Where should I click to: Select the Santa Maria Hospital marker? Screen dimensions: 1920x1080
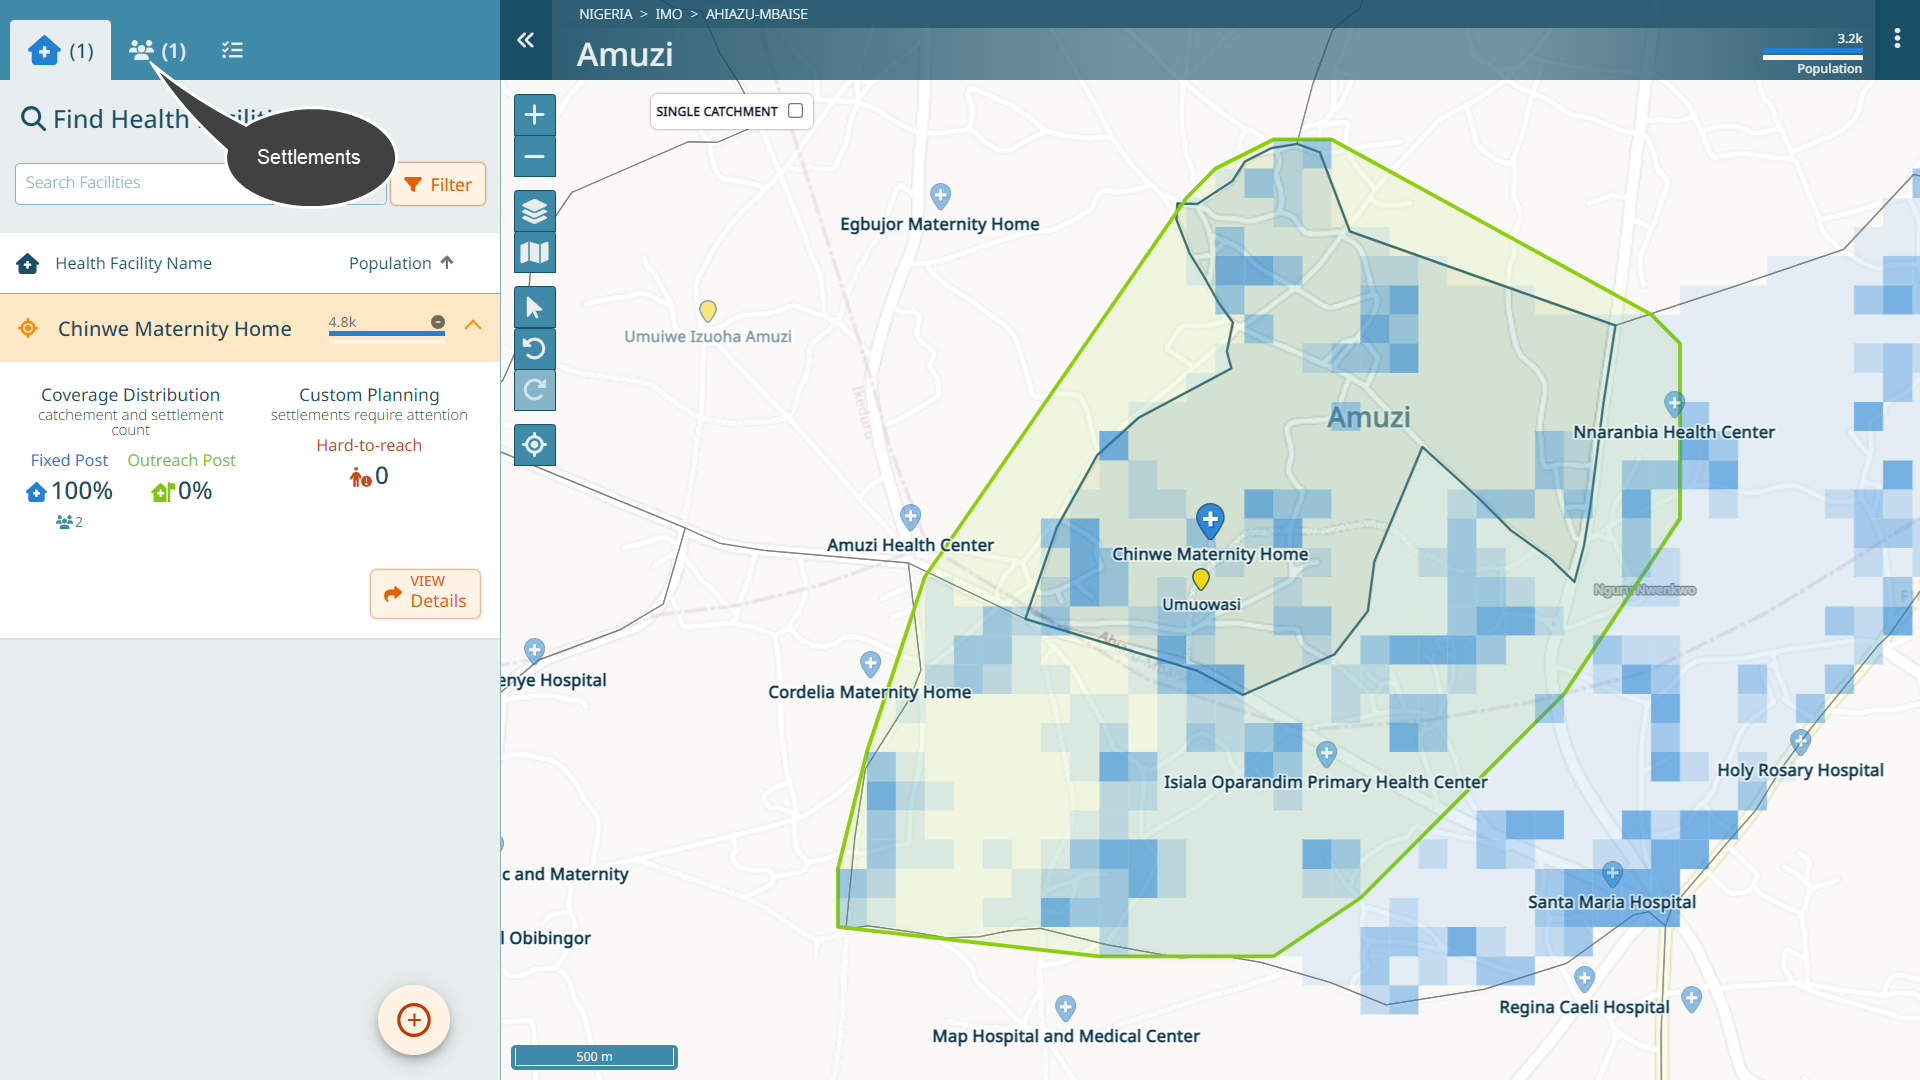tap(1612, 874)
